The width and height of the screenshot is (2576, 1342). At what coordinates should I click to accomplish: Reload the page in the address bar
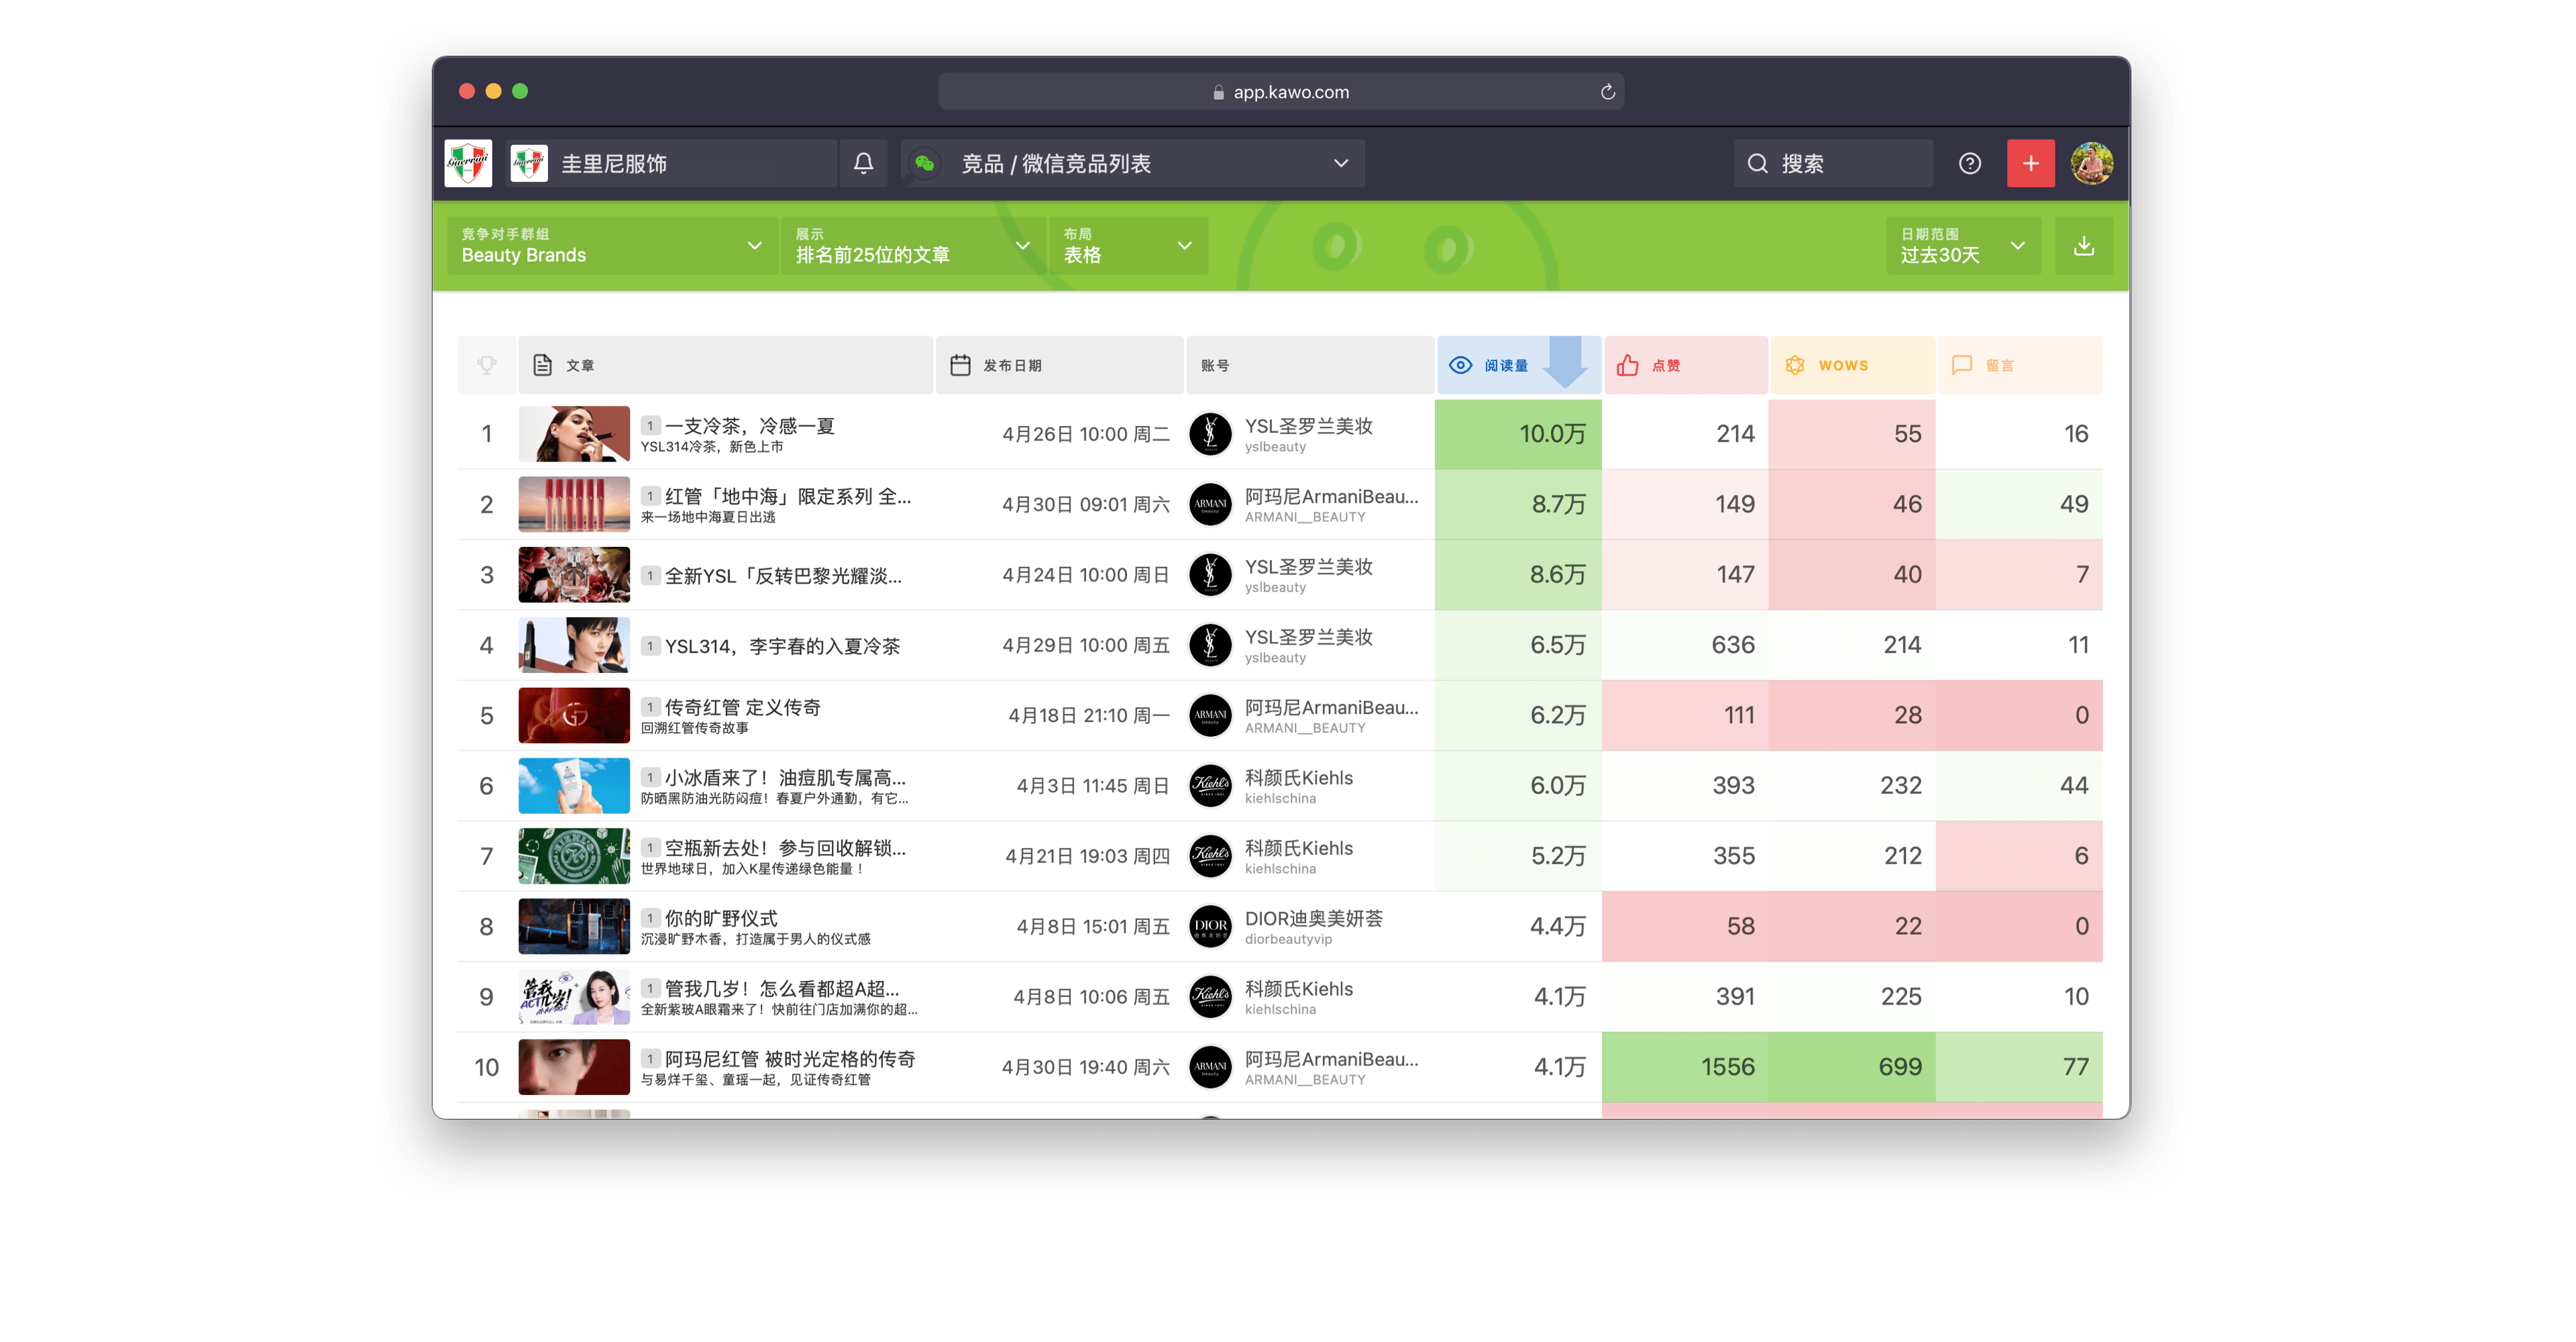(x=1607, y=92)
